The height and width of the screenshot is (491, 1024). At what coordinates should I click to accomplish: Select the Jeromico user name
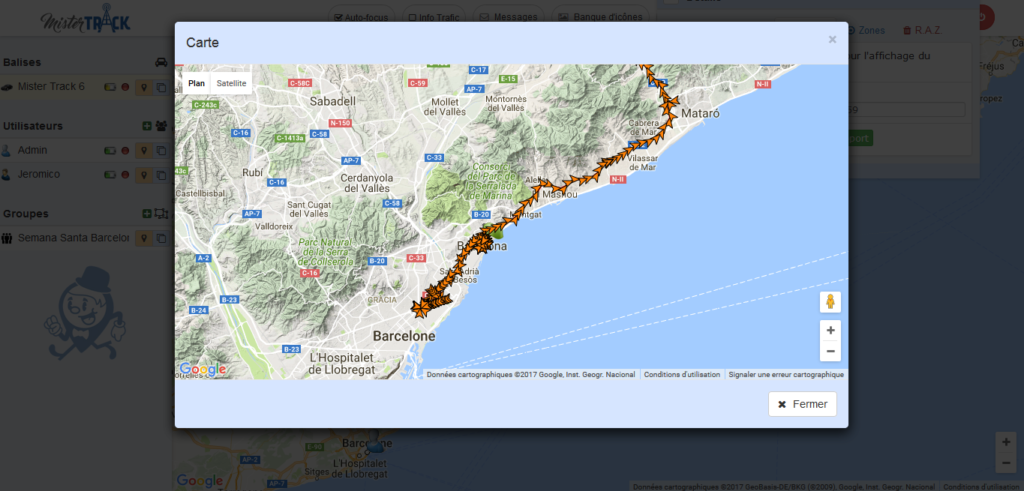pyautogui.click(x=39, y=175)
